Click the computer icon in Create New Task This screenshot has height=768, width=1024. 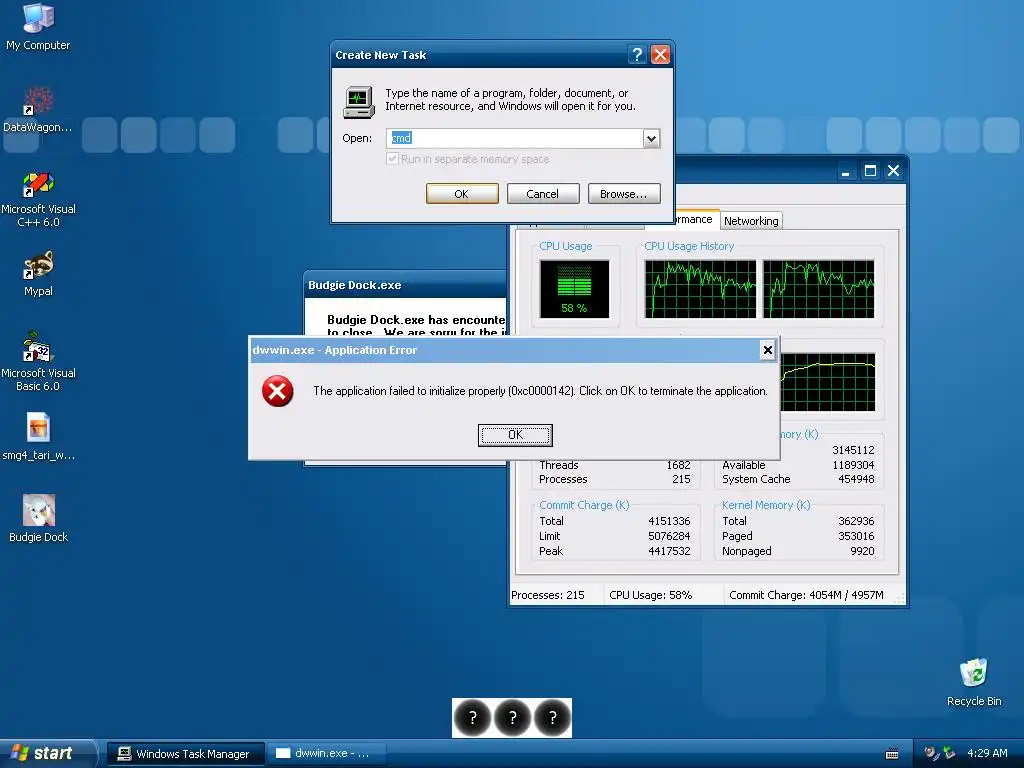(x=359, y=102)
